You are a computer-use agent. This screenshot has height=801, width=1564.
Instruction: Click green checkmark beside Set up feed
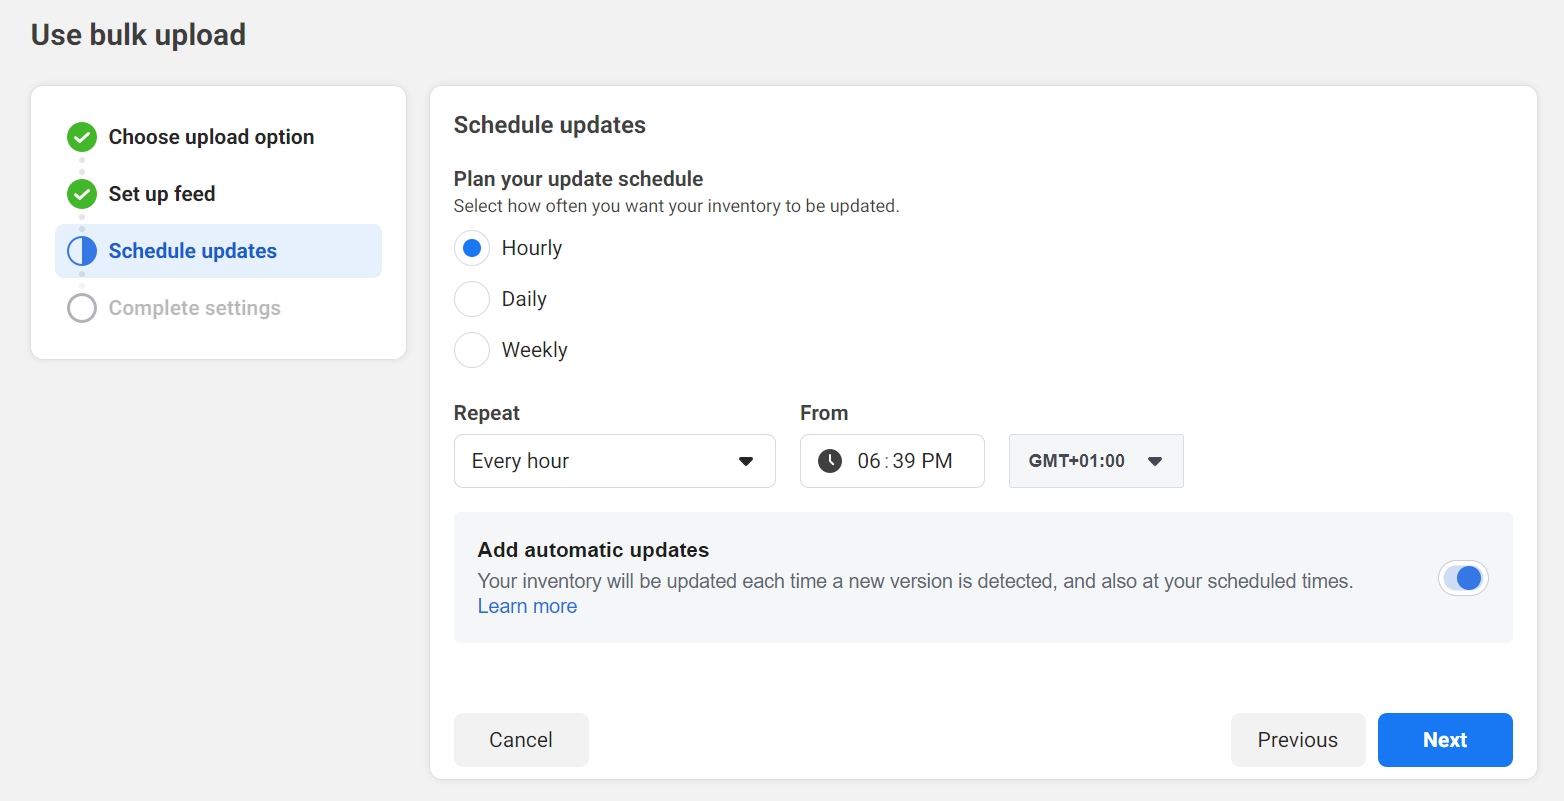tap(82, 194)
